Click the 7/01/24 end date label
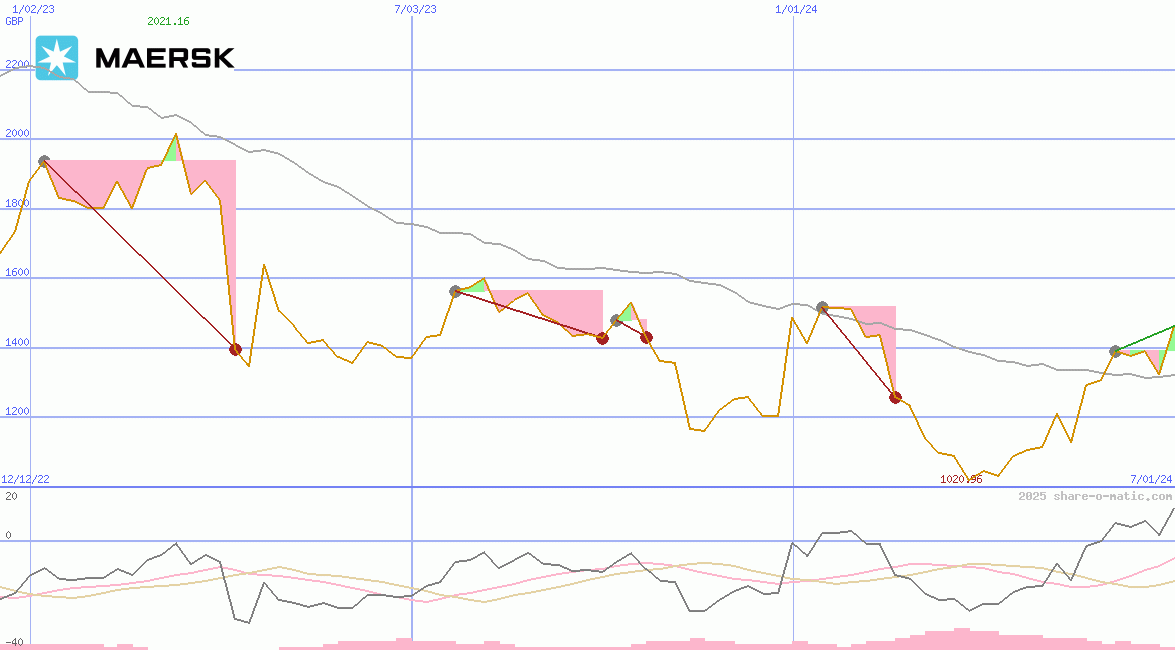 pos(1150,480)
